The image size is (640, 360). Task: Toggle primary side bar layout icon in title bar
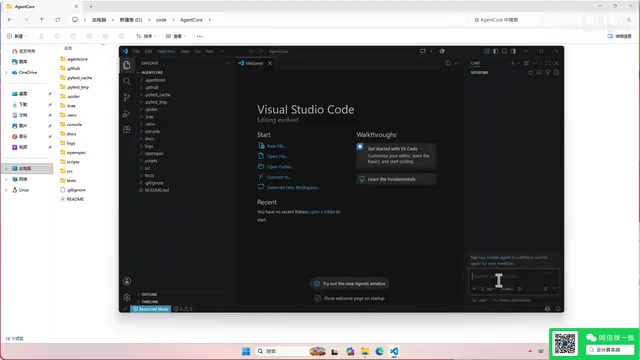tap(496, 51)
